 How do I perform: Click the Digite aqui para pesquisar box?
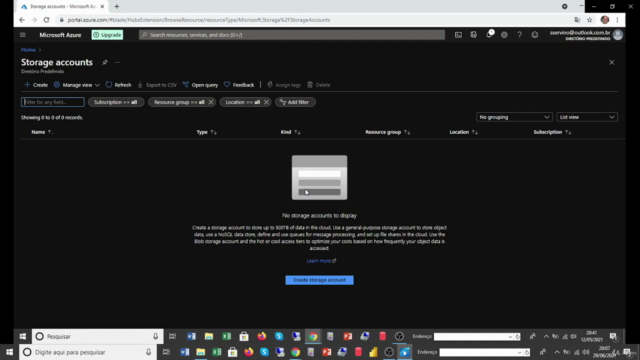(88, 352)
